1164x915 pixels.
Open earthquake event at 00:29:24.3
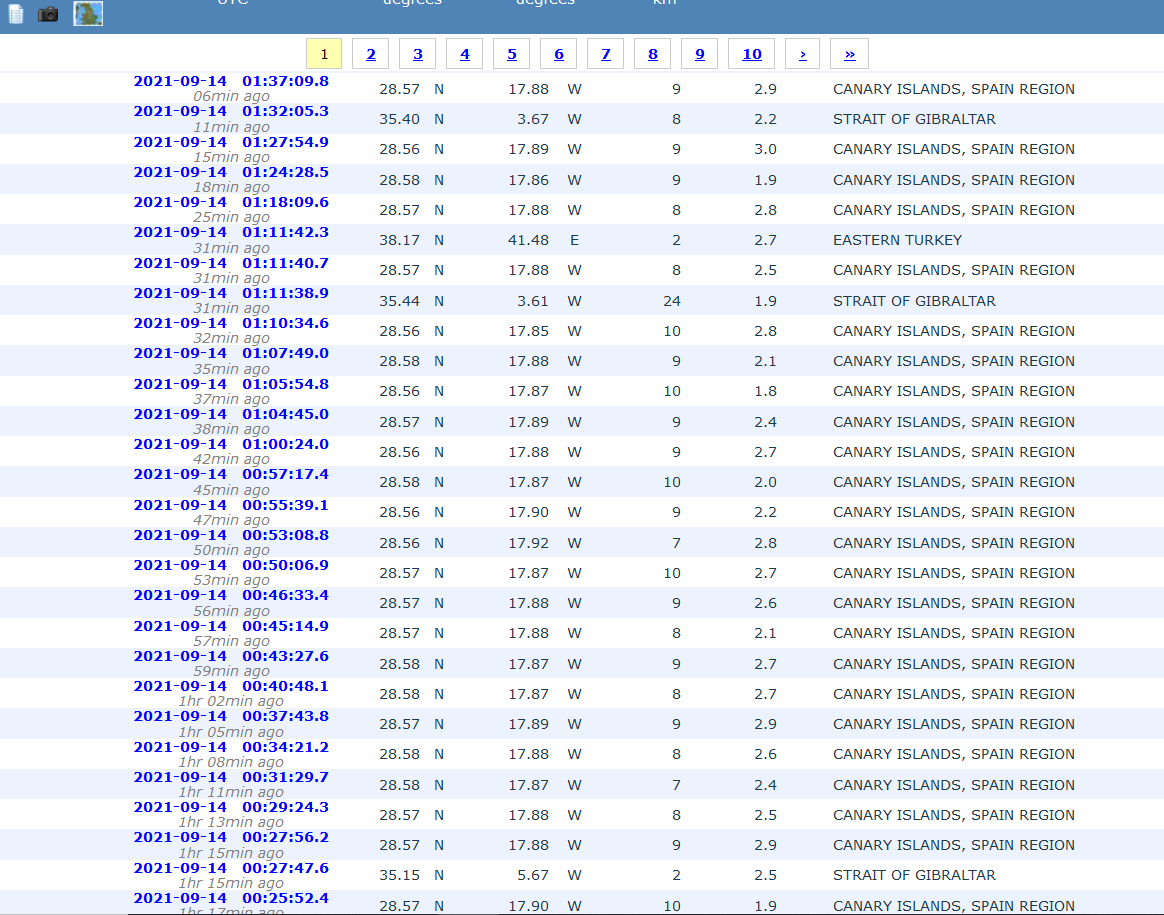point(231,807)
